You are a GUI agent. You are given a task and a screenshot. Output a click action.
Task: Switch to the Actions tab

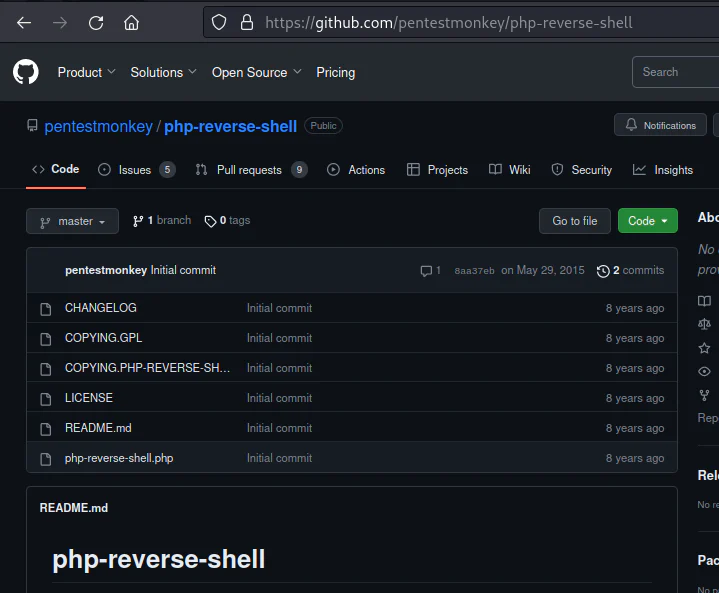(356, 170)
